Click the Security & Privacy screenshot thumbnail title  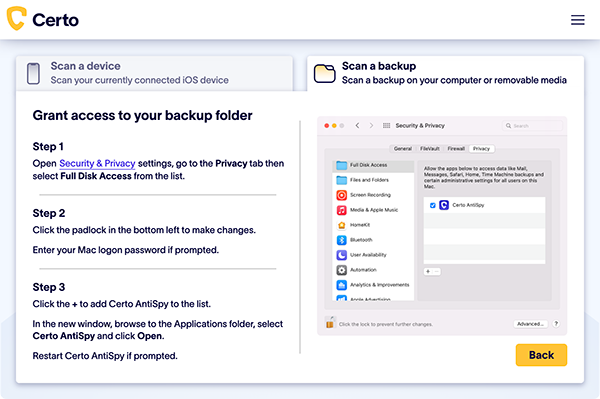(x=420, y=125)
